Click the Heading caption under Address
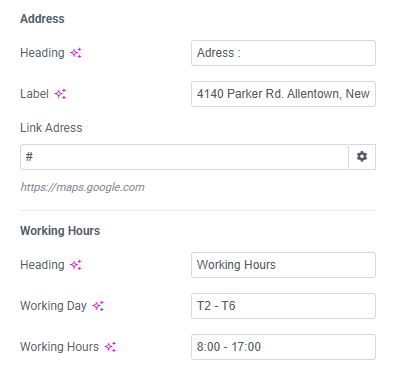Viewport: 394px width, 370px height. coord(42,53)
